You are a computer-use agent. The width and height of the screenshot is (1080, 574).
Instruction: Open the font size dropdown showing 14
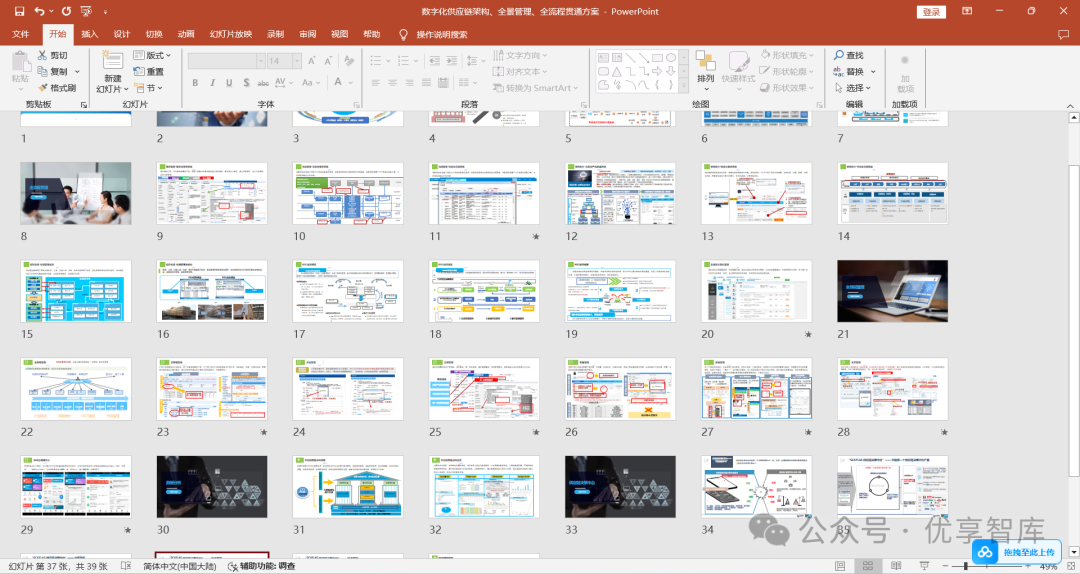tap(297, 61)
